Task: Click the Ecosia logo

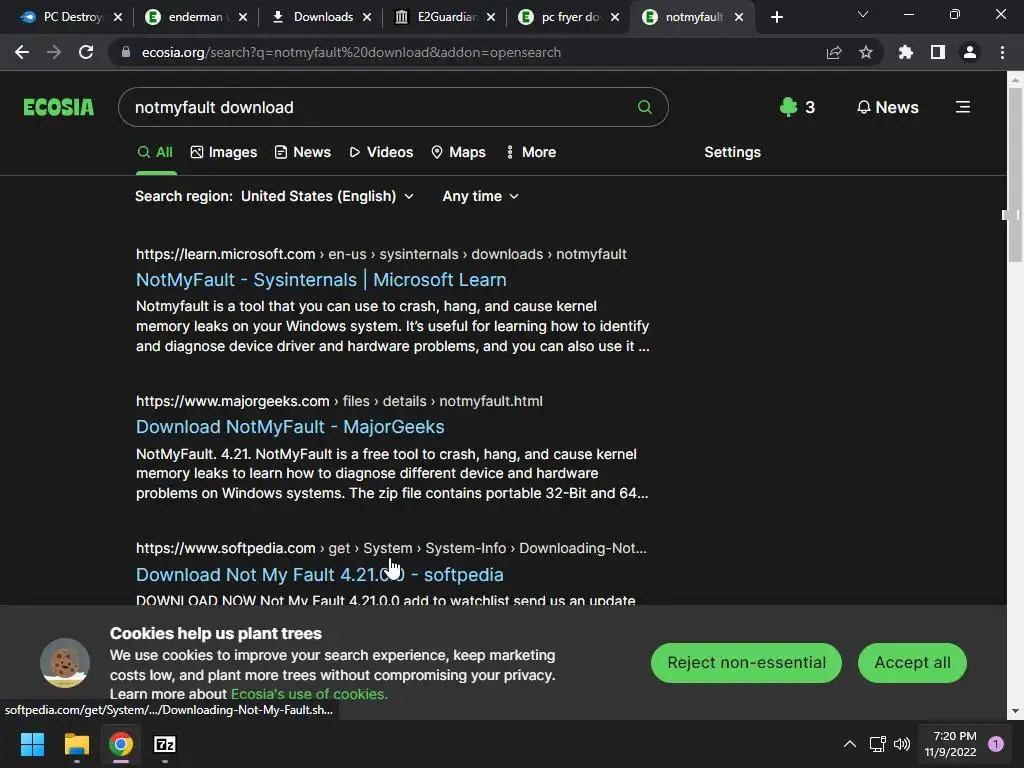Action: click(x=59, y=107)
